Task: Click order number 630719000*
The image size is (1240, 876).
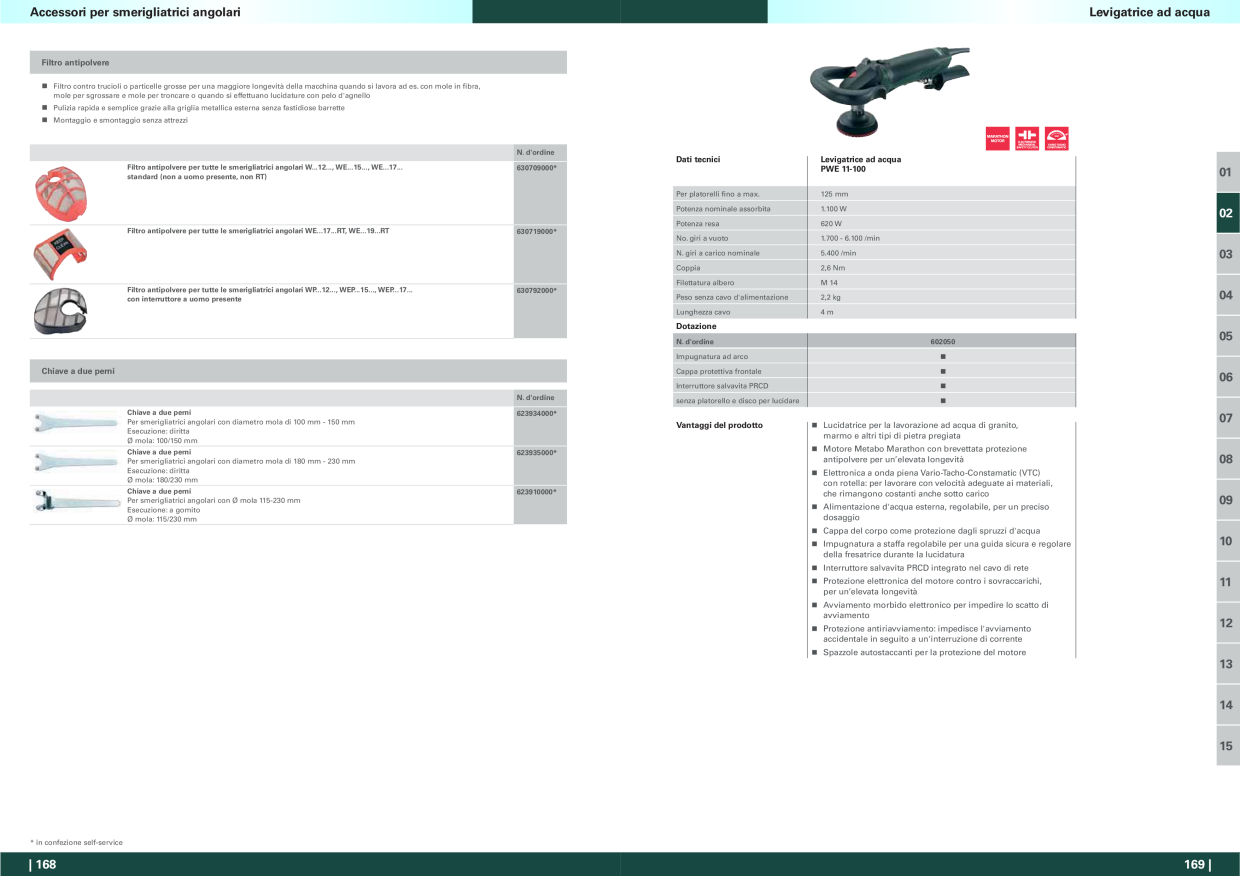Action: [537, 231]
